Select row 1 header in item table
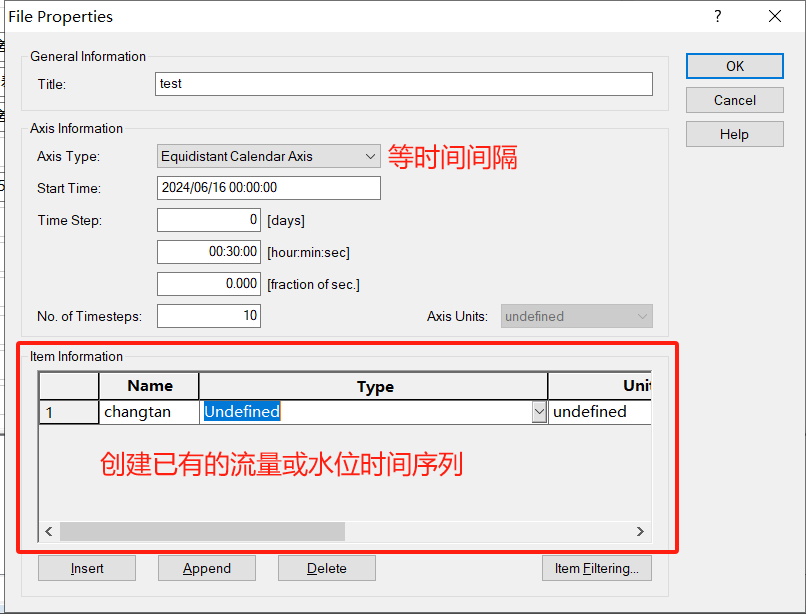Viewport: 806px width, 614px height. [x=68, y=412]
